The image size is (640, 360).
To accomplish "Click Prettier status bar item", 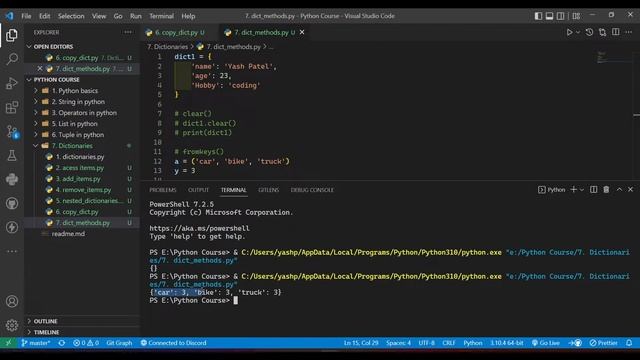I will [x=604, y=343].
